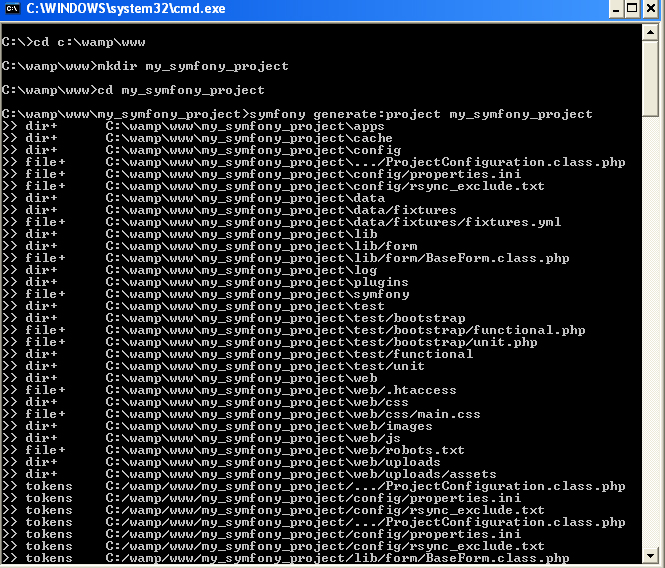
Task: Click the scrollbar up arrow
Action: point(650,32)
